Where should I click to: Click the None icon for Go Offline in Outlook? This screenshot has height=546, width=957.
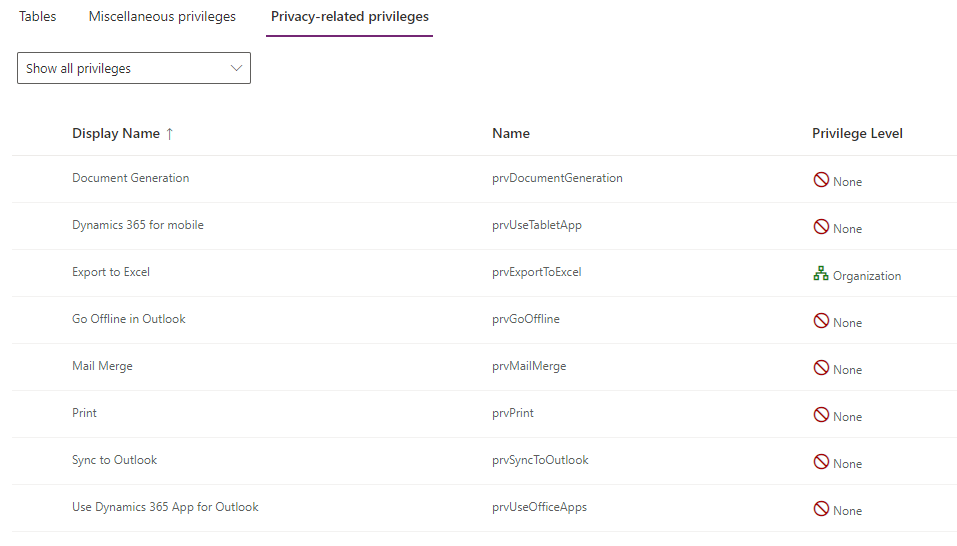click(821, 322)
